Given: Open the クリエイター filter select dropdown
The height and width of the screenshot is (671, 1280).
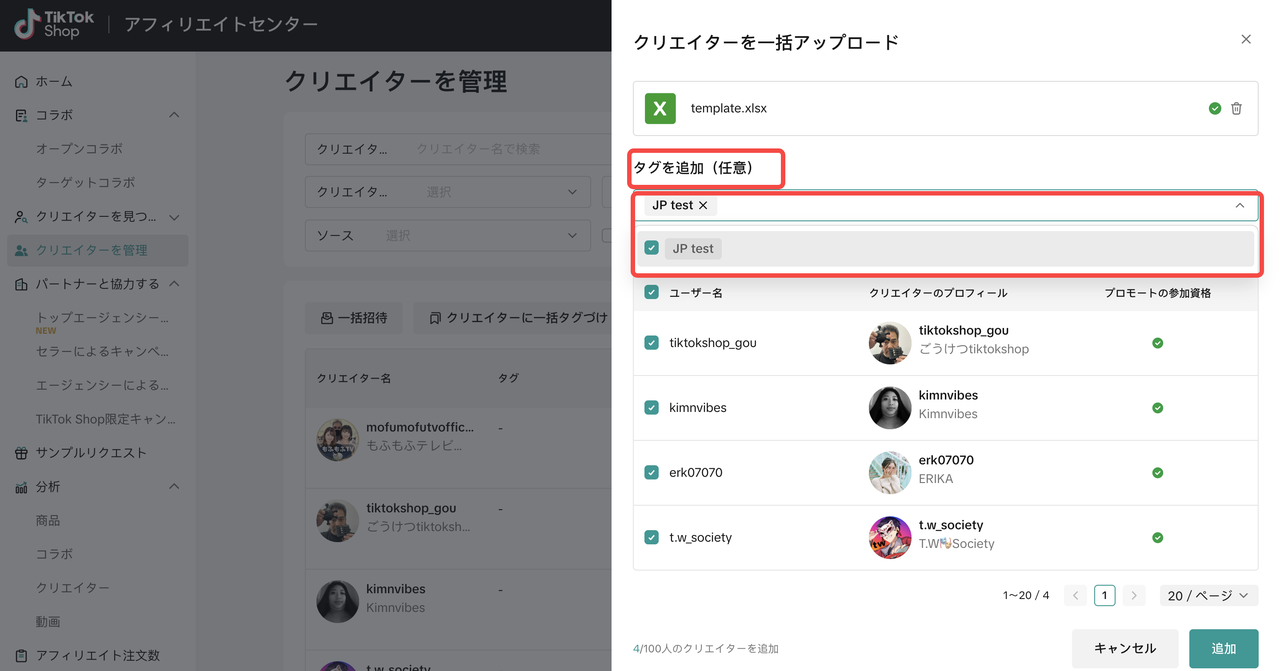Looking at the screenshot, I should [x=447, y=192].
